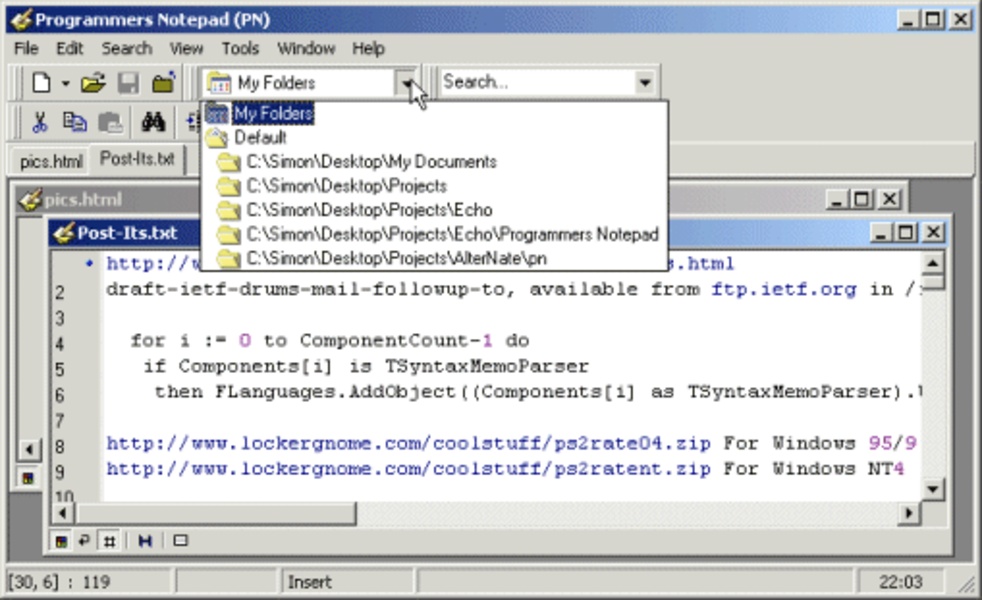Screen dimensions: 982x600
Task: Click the pics.html window title icon
Action: (30, 200)
